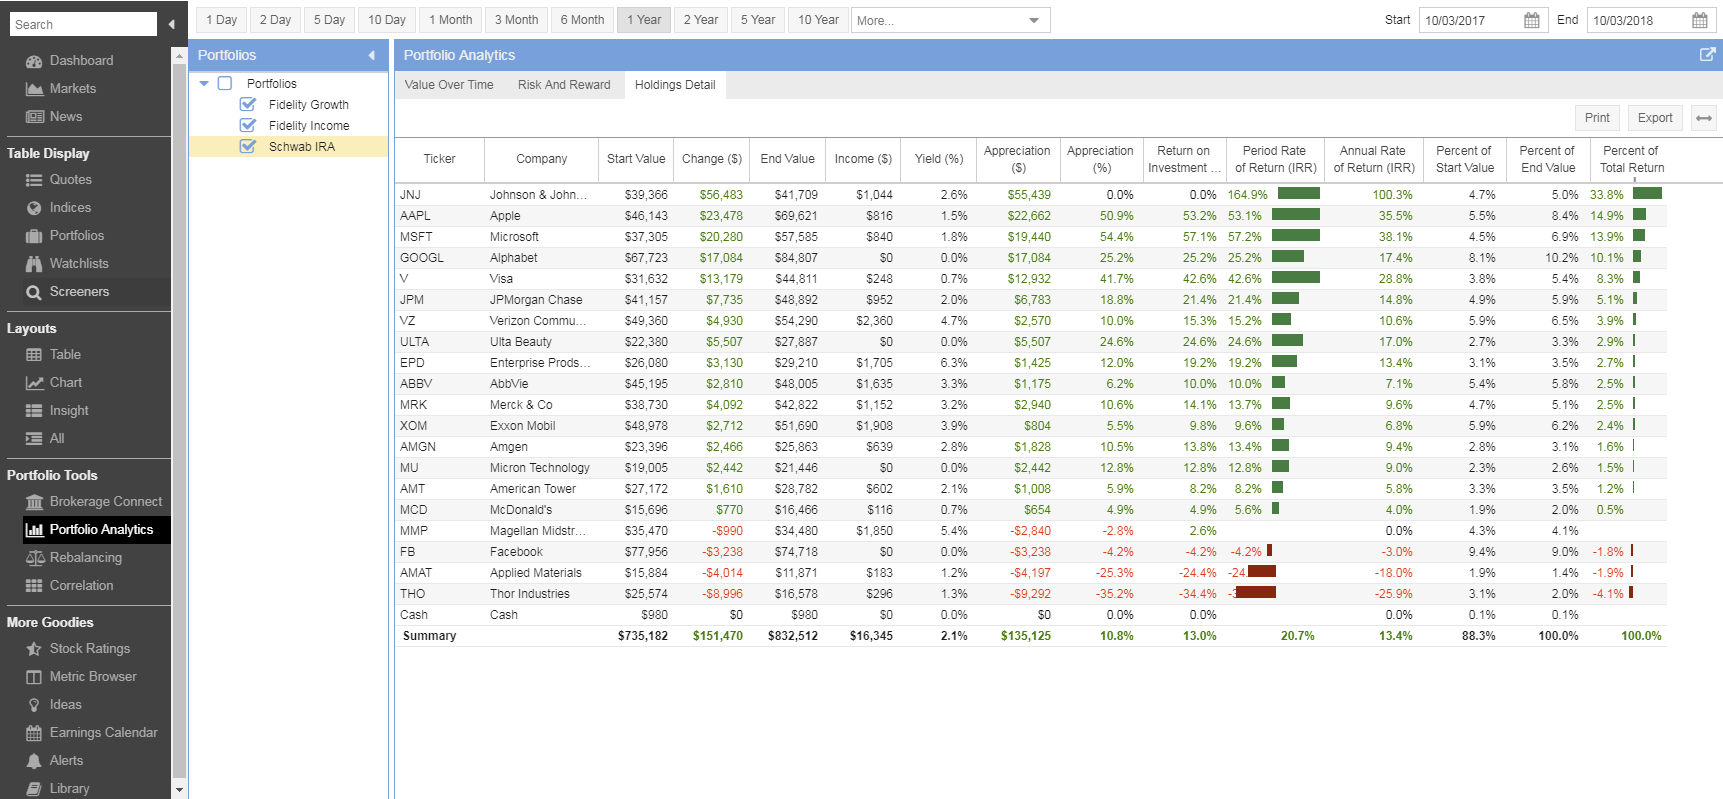
Task: Focus the Search input field
Action: (83, 24)
